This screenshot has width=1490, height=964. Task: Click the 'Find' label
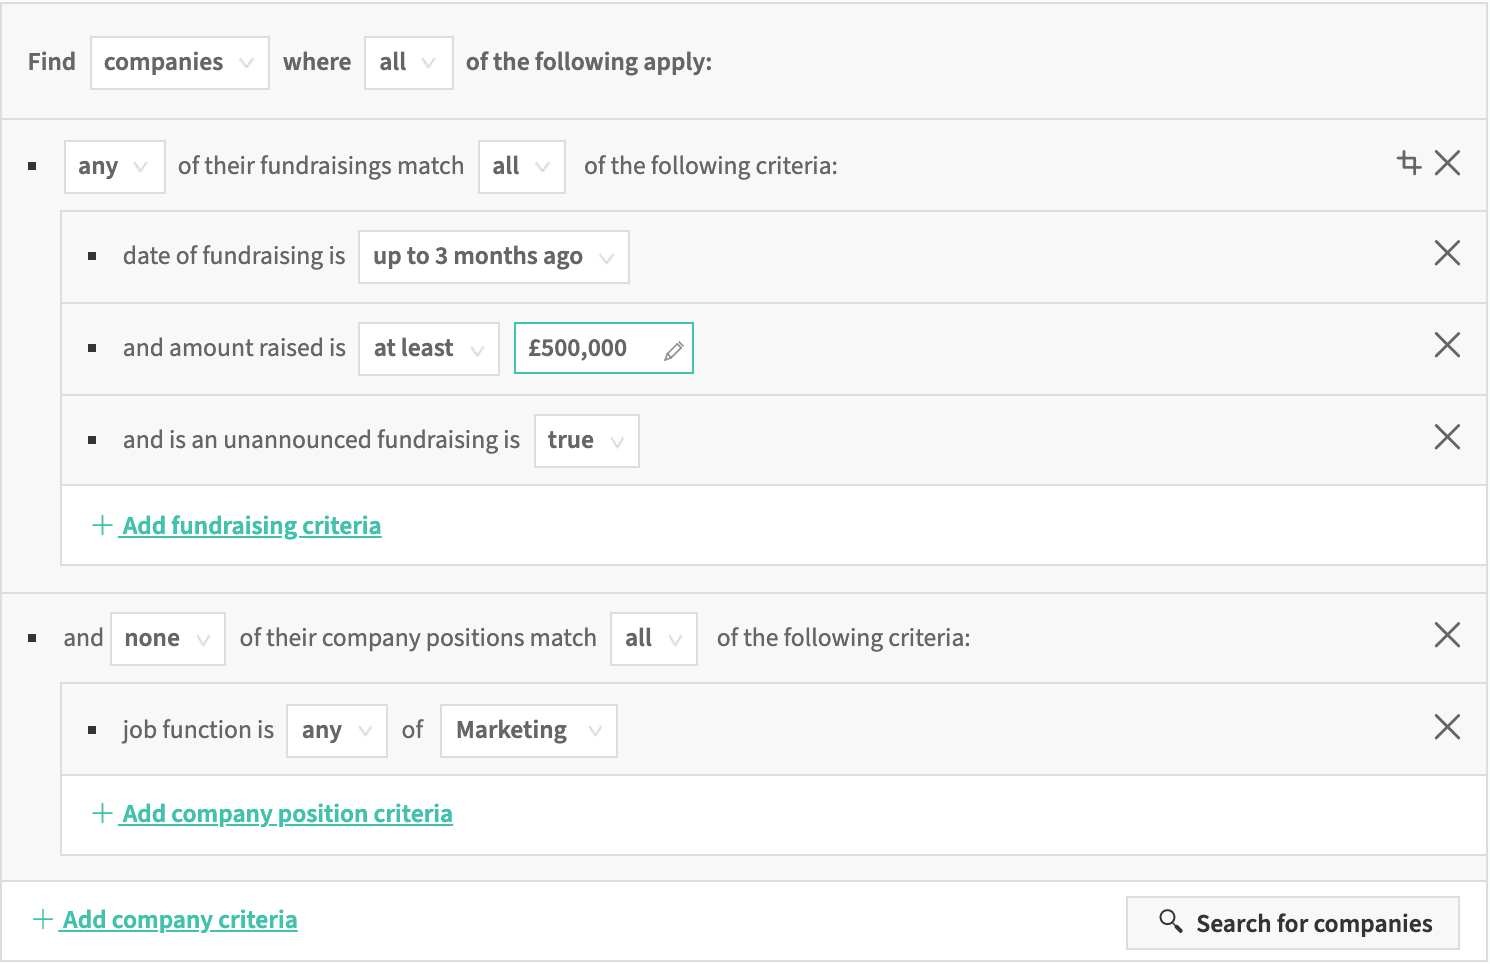(x=52, y=62)
